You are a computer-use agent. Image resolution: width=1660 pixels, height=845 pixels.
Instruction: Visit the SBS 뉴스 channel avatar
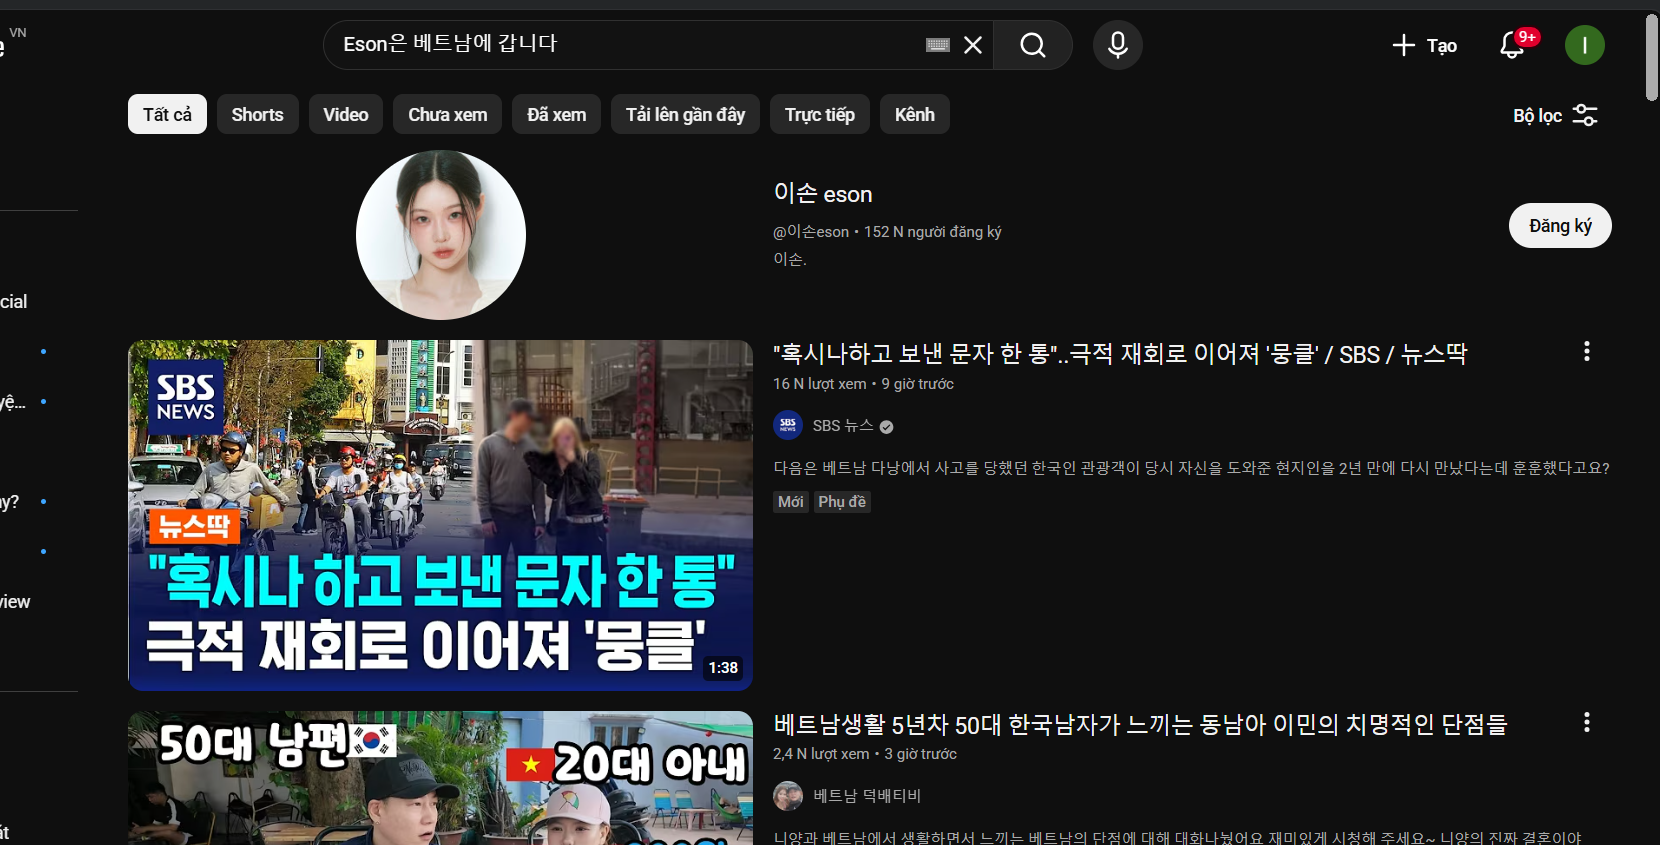(x=788, y=426)
